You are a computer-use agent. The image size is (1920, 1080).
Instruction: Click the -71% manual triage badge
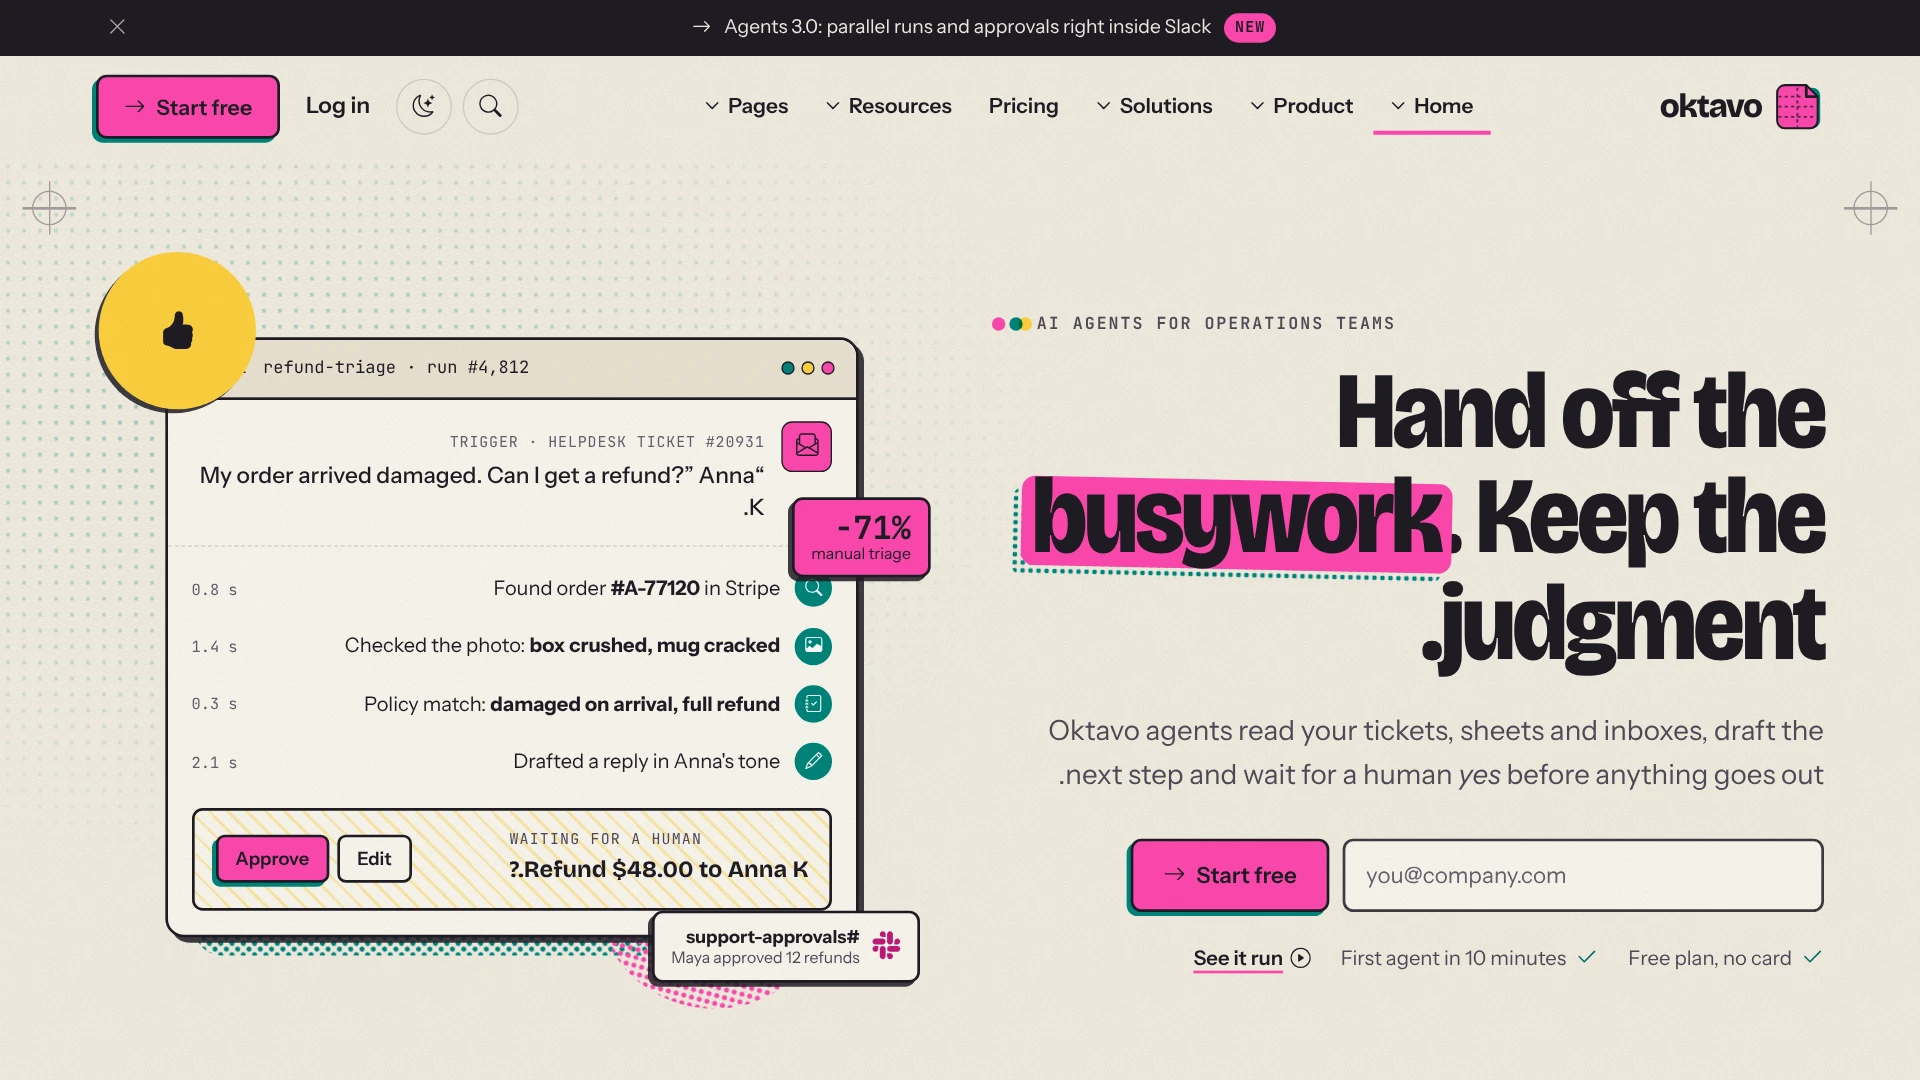tap(860, 537)
